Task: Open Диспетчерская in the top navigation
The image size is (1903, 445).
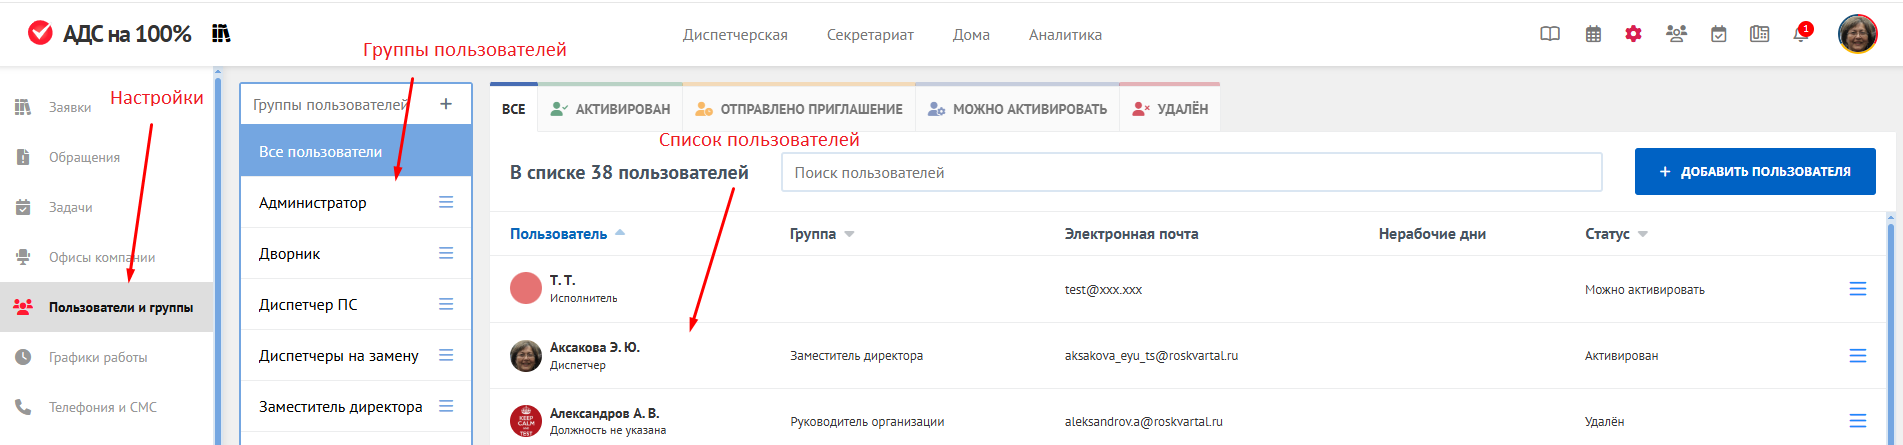Action: pos(735,35)
